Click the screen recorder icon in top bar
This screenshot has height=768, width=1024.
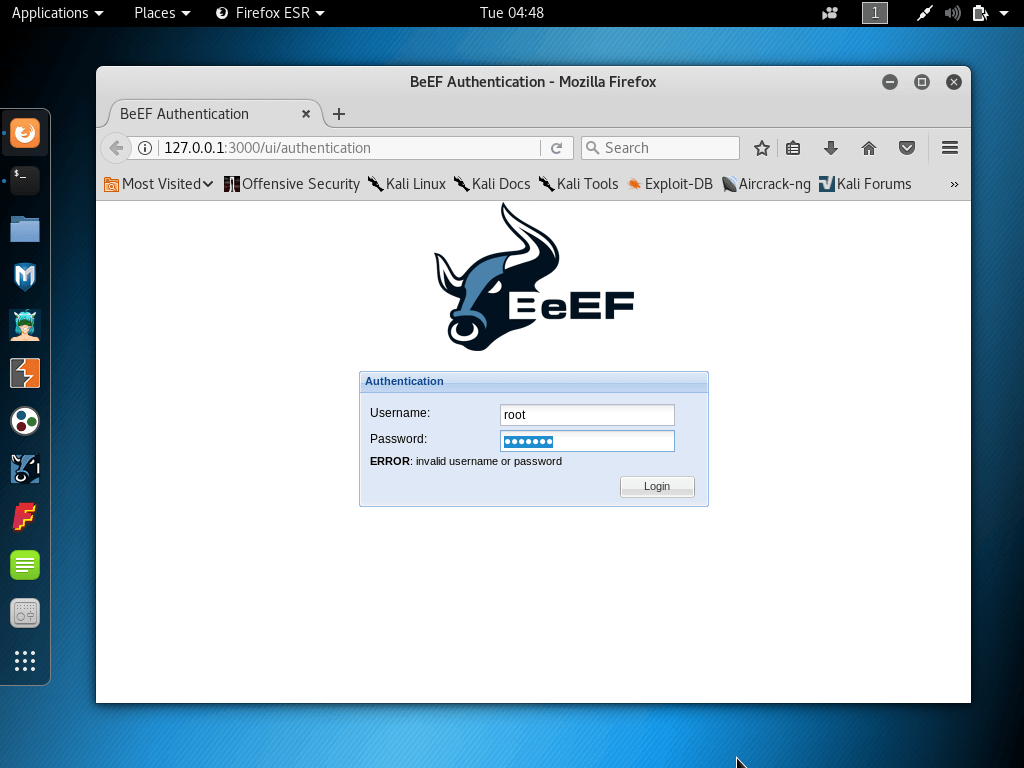pyautogui.click(x=829, y=13)
